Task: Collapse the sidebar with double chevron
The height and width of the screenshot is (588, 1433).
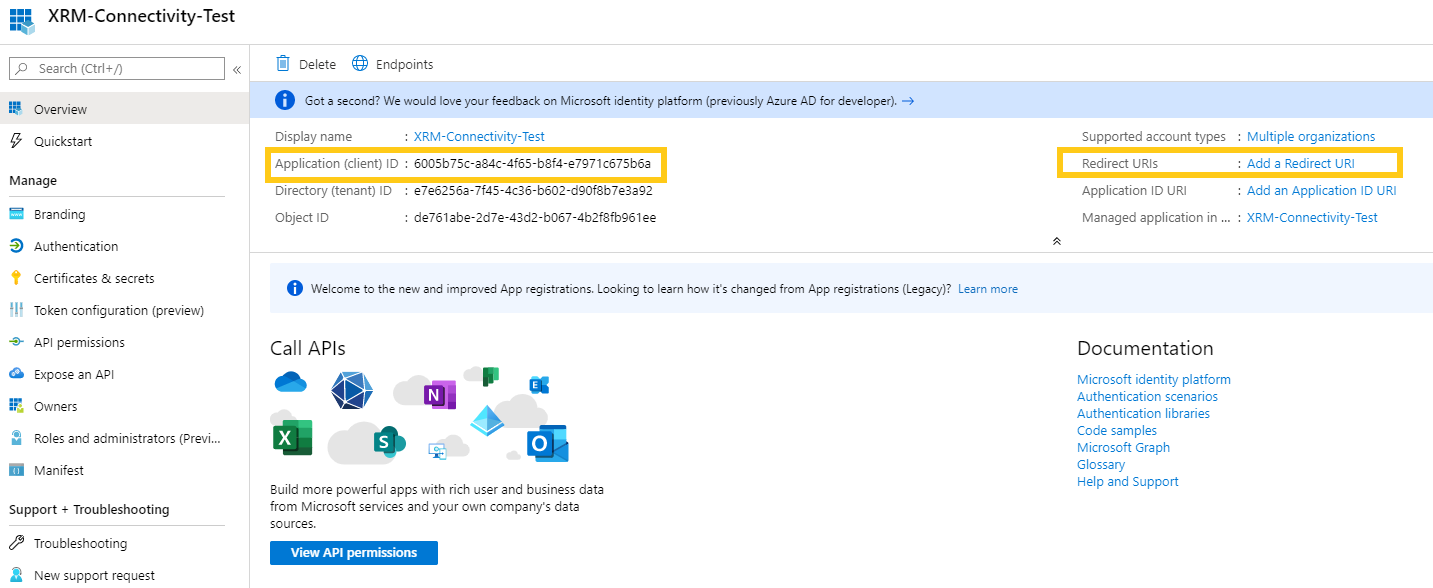Action: point(237,69)
